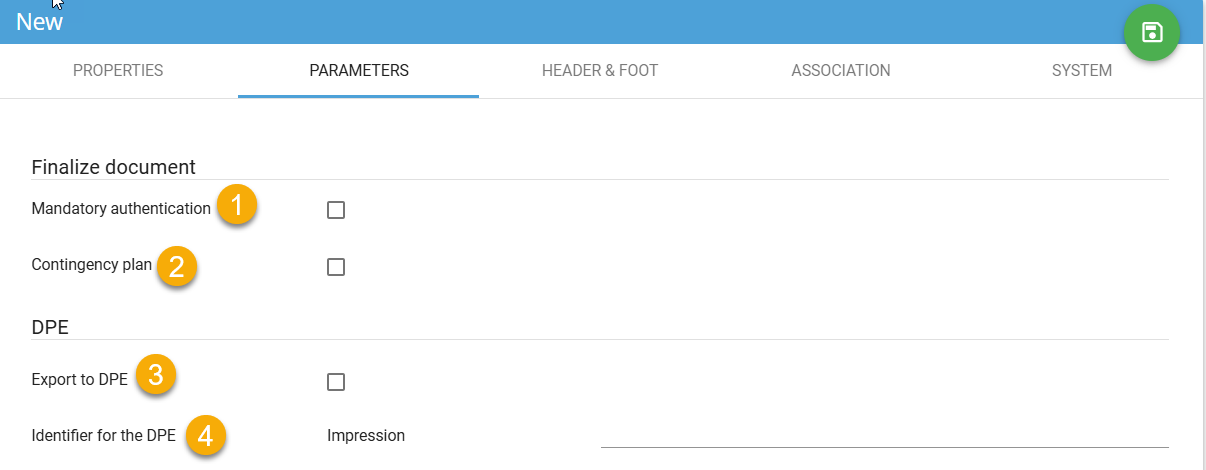The image size is (1206, 470).
Task: Click the orange number 2 badge
Action: pos(176,265)
